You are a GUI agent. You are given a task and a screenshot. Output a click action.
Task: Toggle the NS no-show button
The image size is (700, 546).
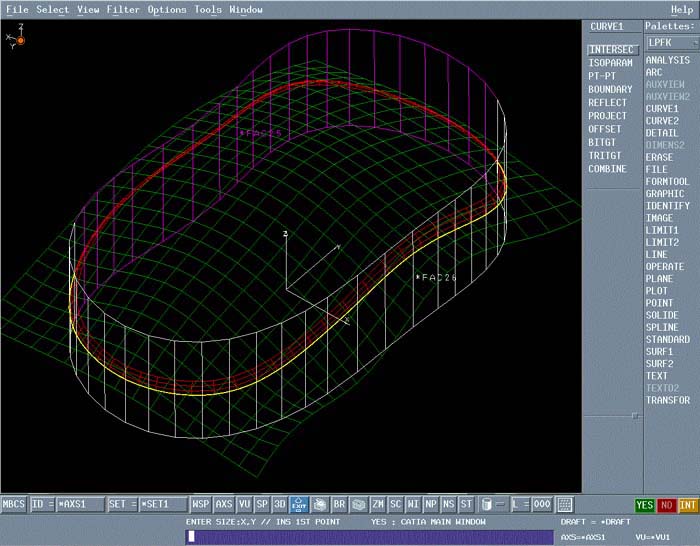(449, 505)
